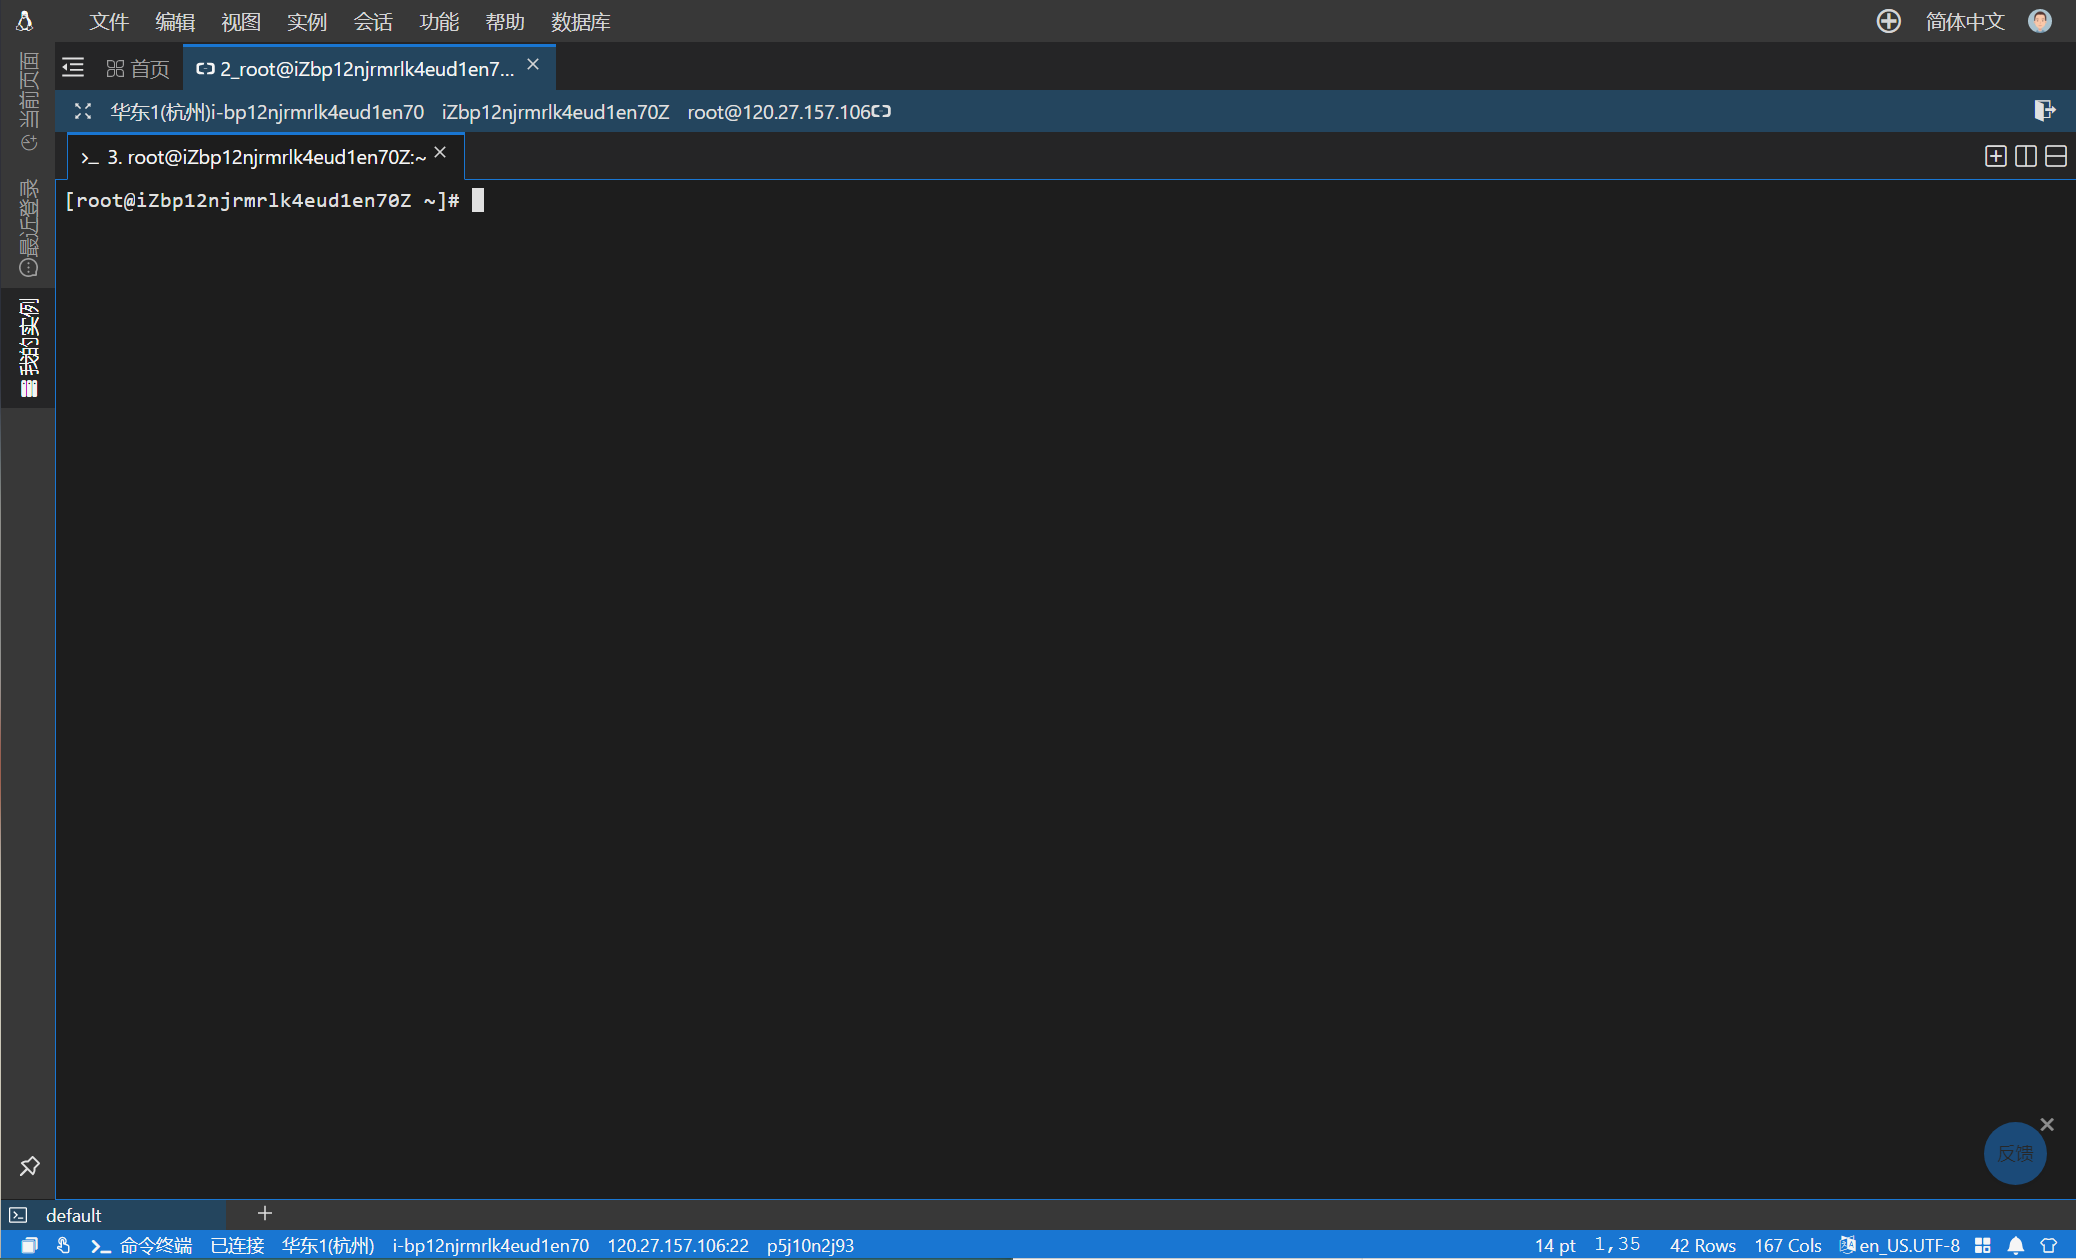Screen dimensions: 2076x1260
Task: Open the 最近登录 sidebar panel
Action: [x=28, y=227]
